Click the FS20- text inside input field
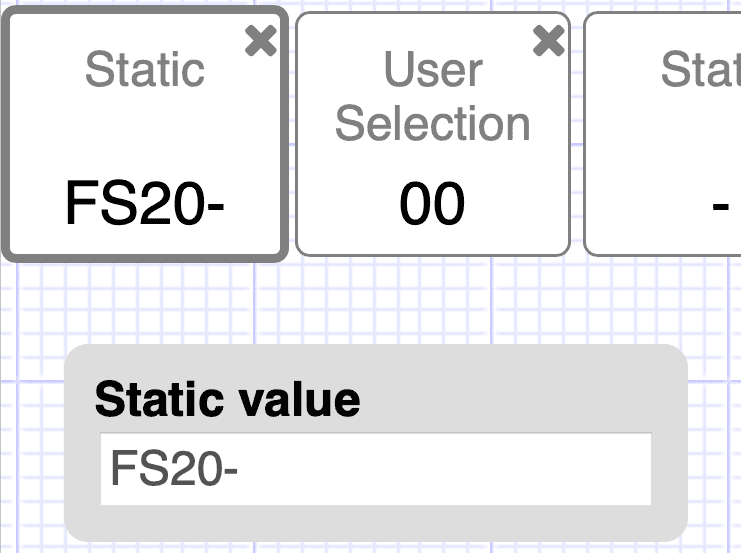 pos(174,468)
